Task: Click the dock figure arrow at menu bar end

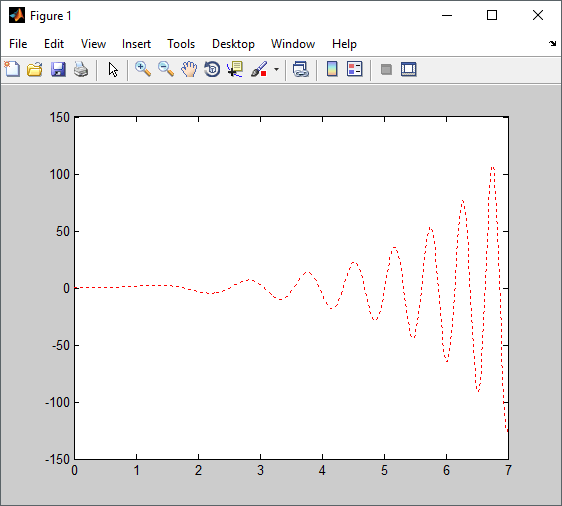Action: point(552,44)
